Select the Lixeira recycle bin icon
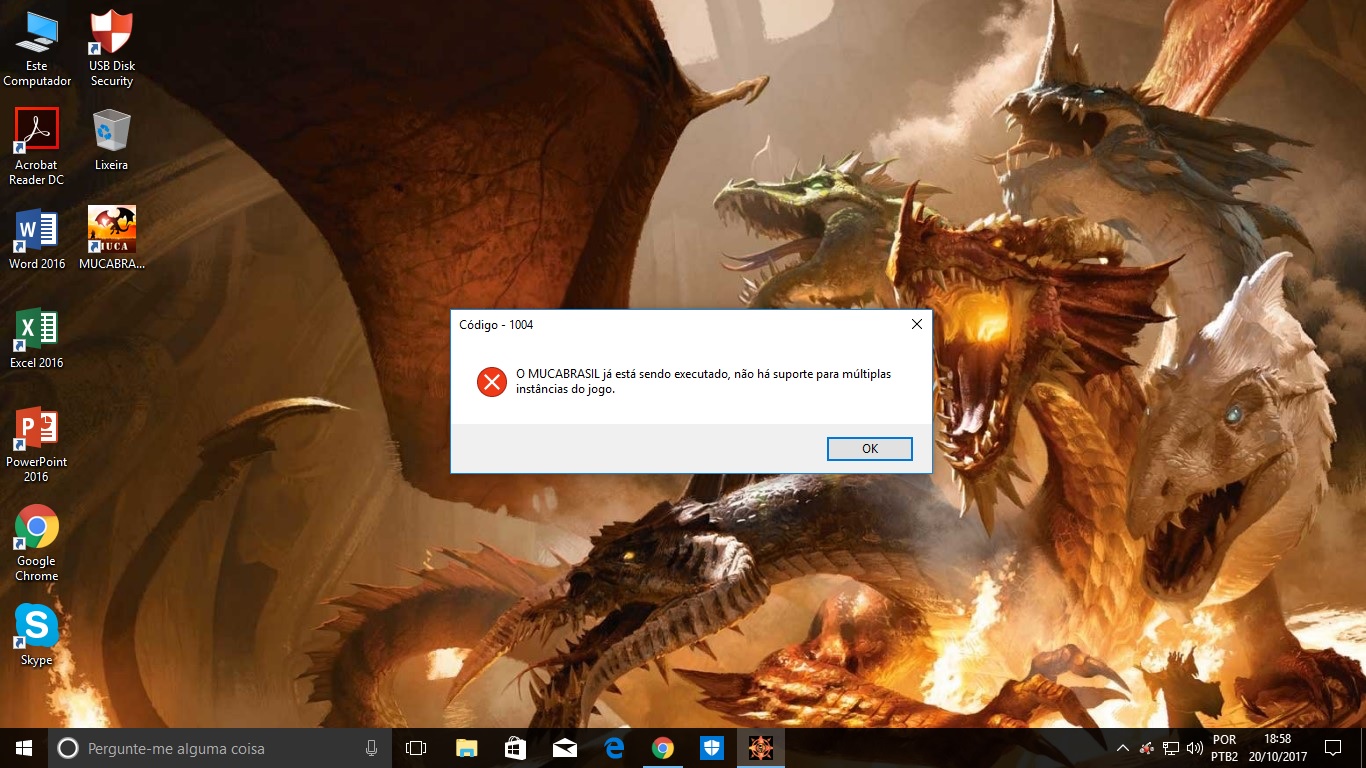The height and width of the screenshot is (768, 1366). (x=112, y=131)
